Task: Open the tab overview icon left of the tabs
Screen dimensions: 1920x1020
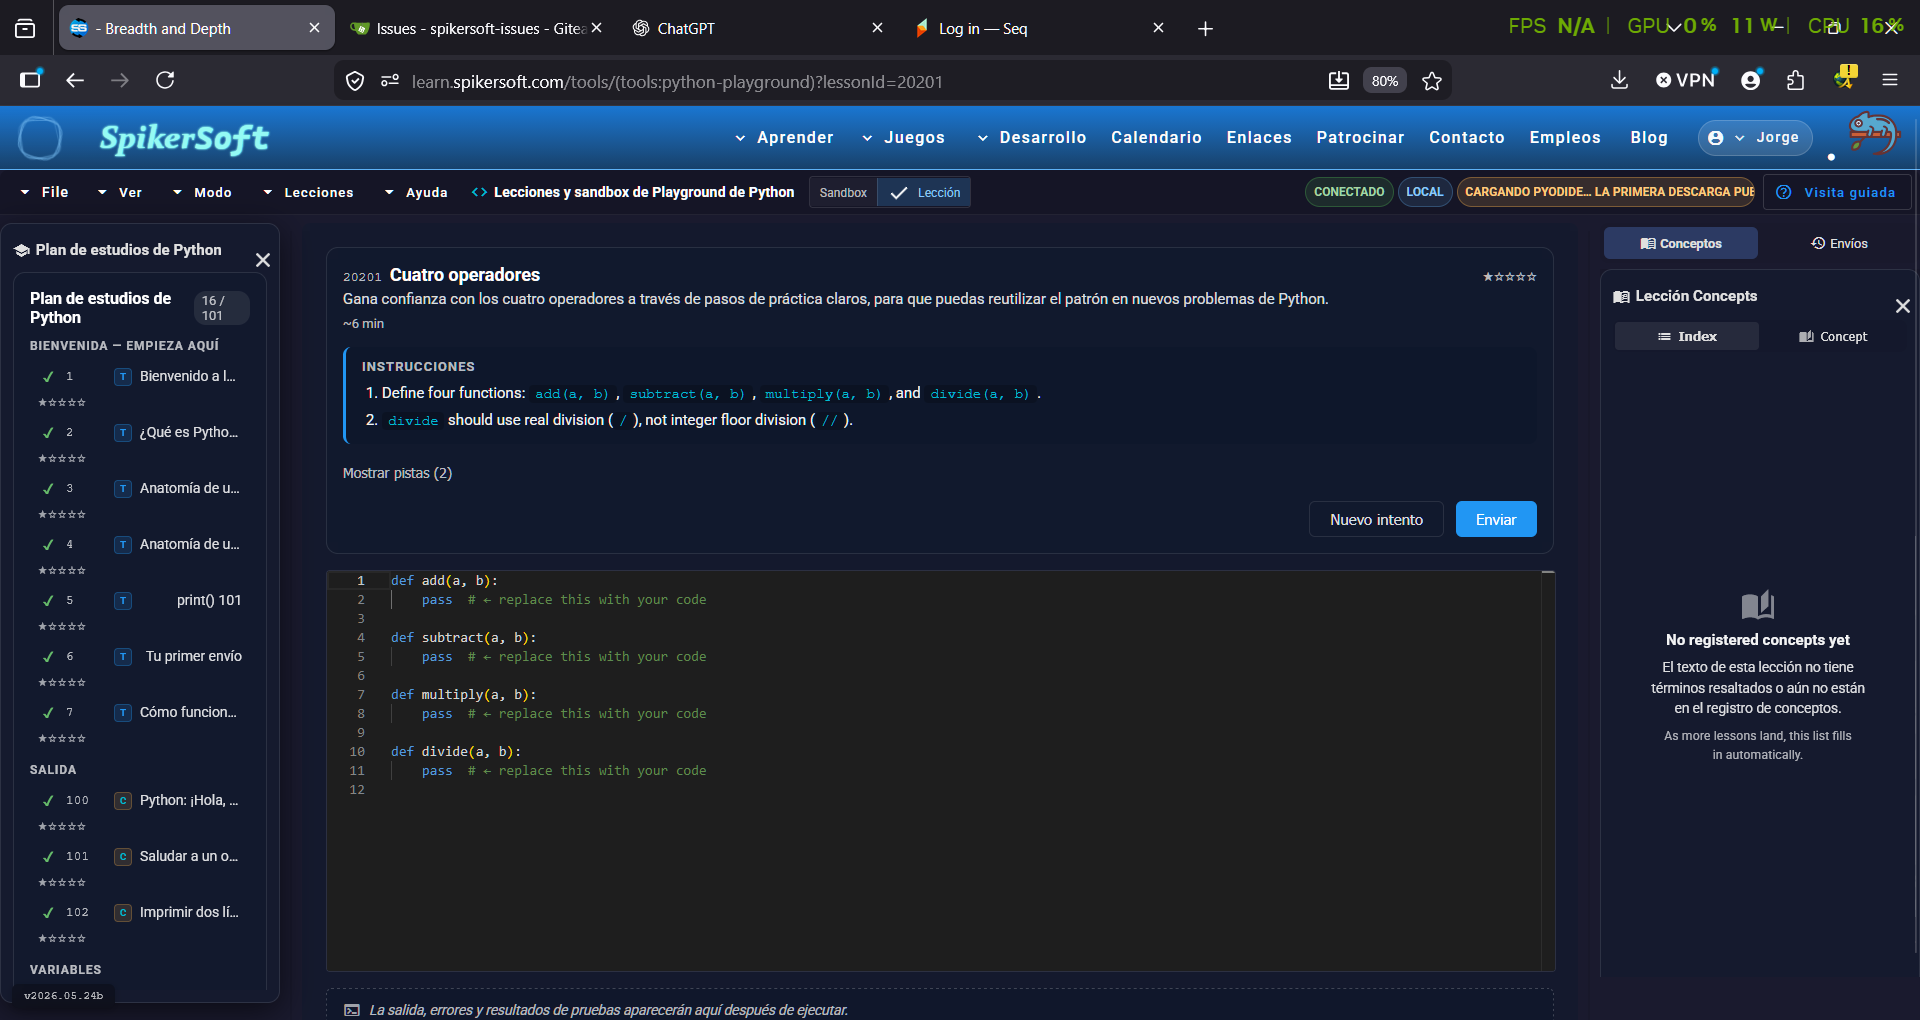Action: point(25,29)
